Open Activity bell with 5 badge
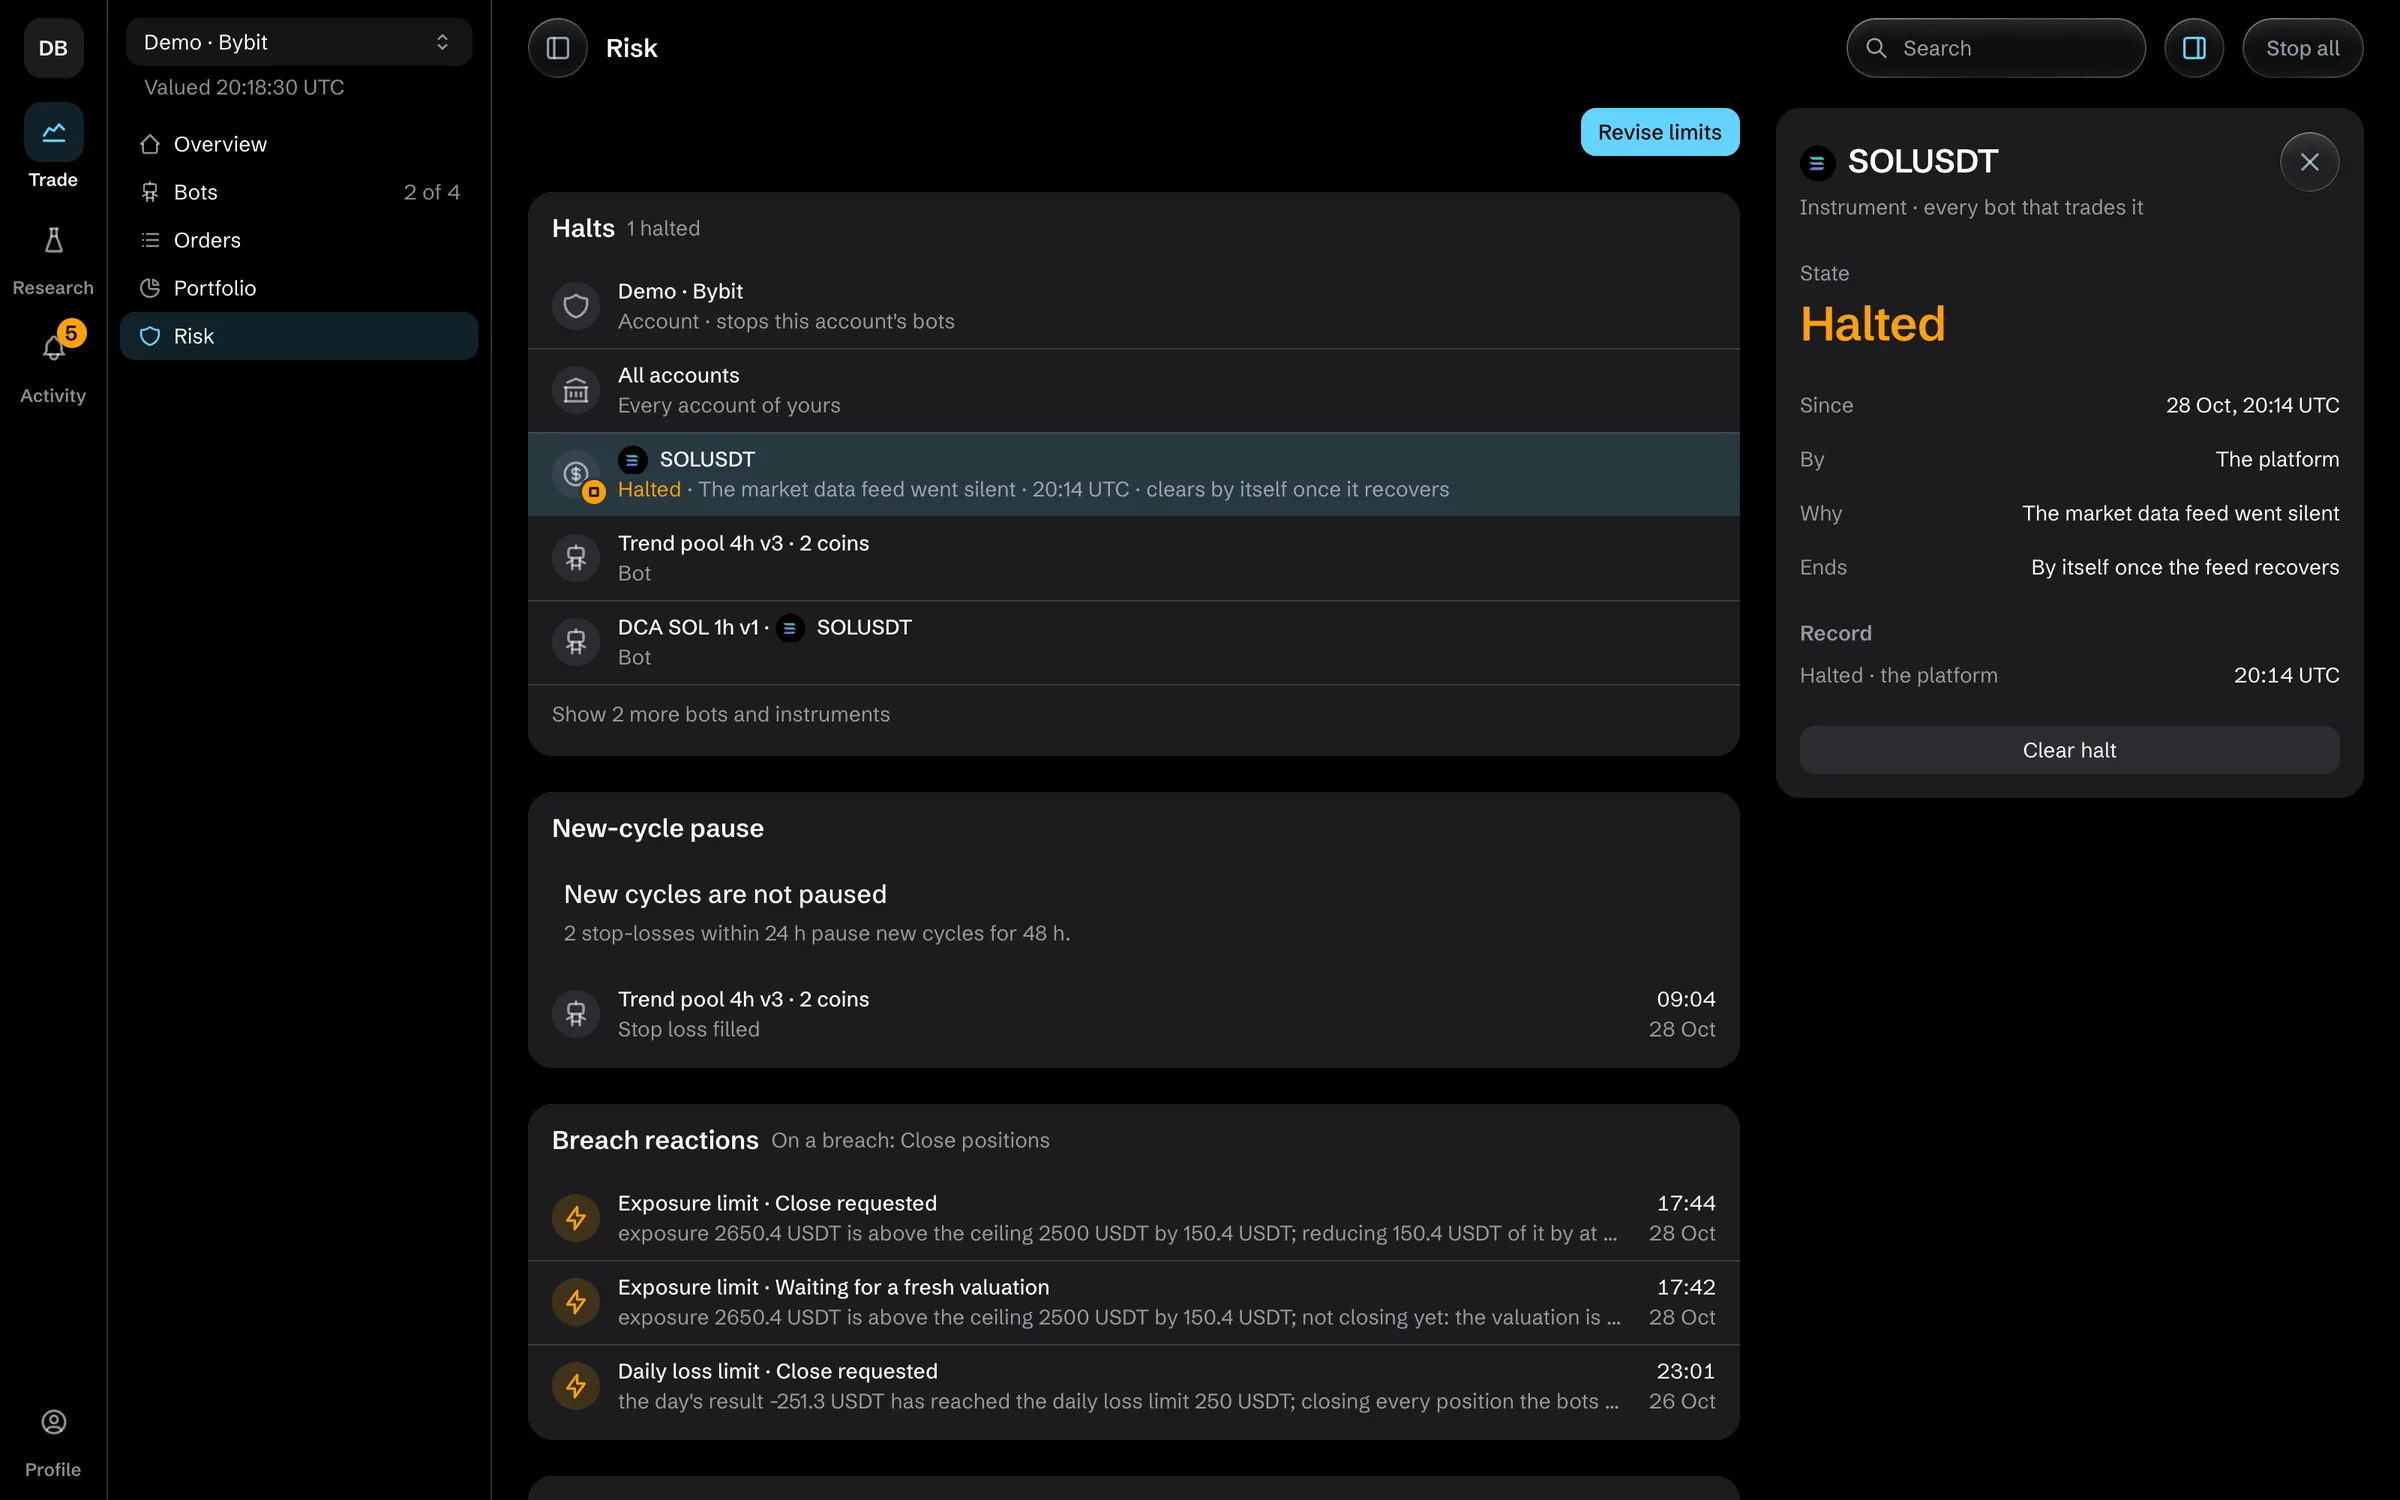 (53, 348)
